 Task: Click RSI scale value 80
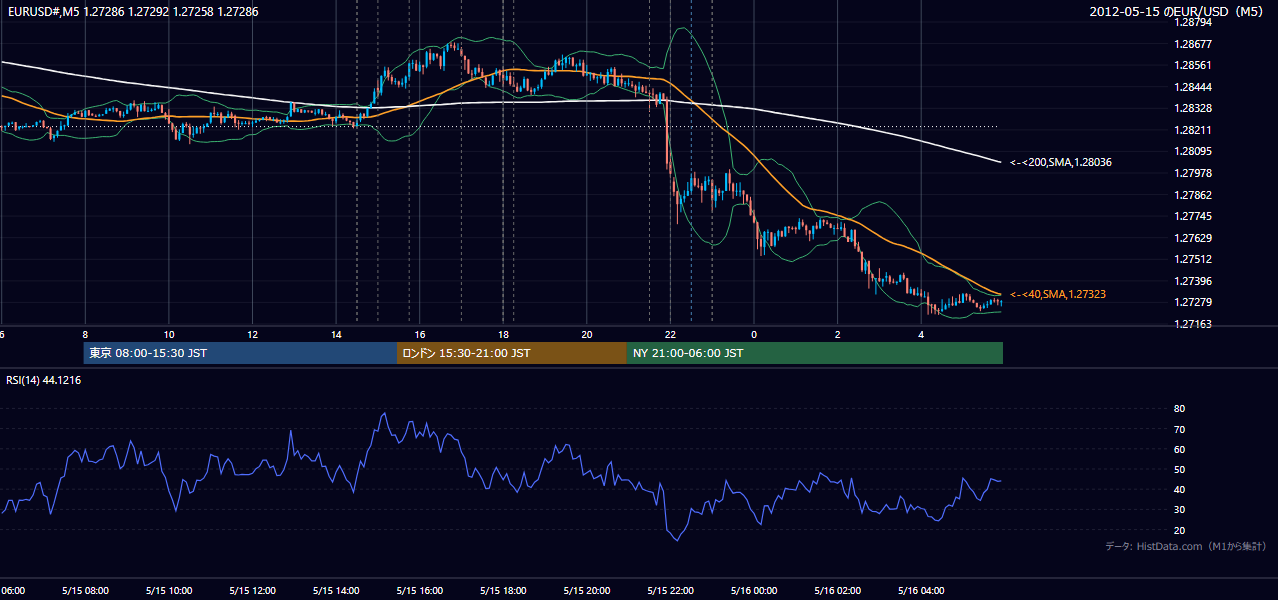pos(1179,409)
